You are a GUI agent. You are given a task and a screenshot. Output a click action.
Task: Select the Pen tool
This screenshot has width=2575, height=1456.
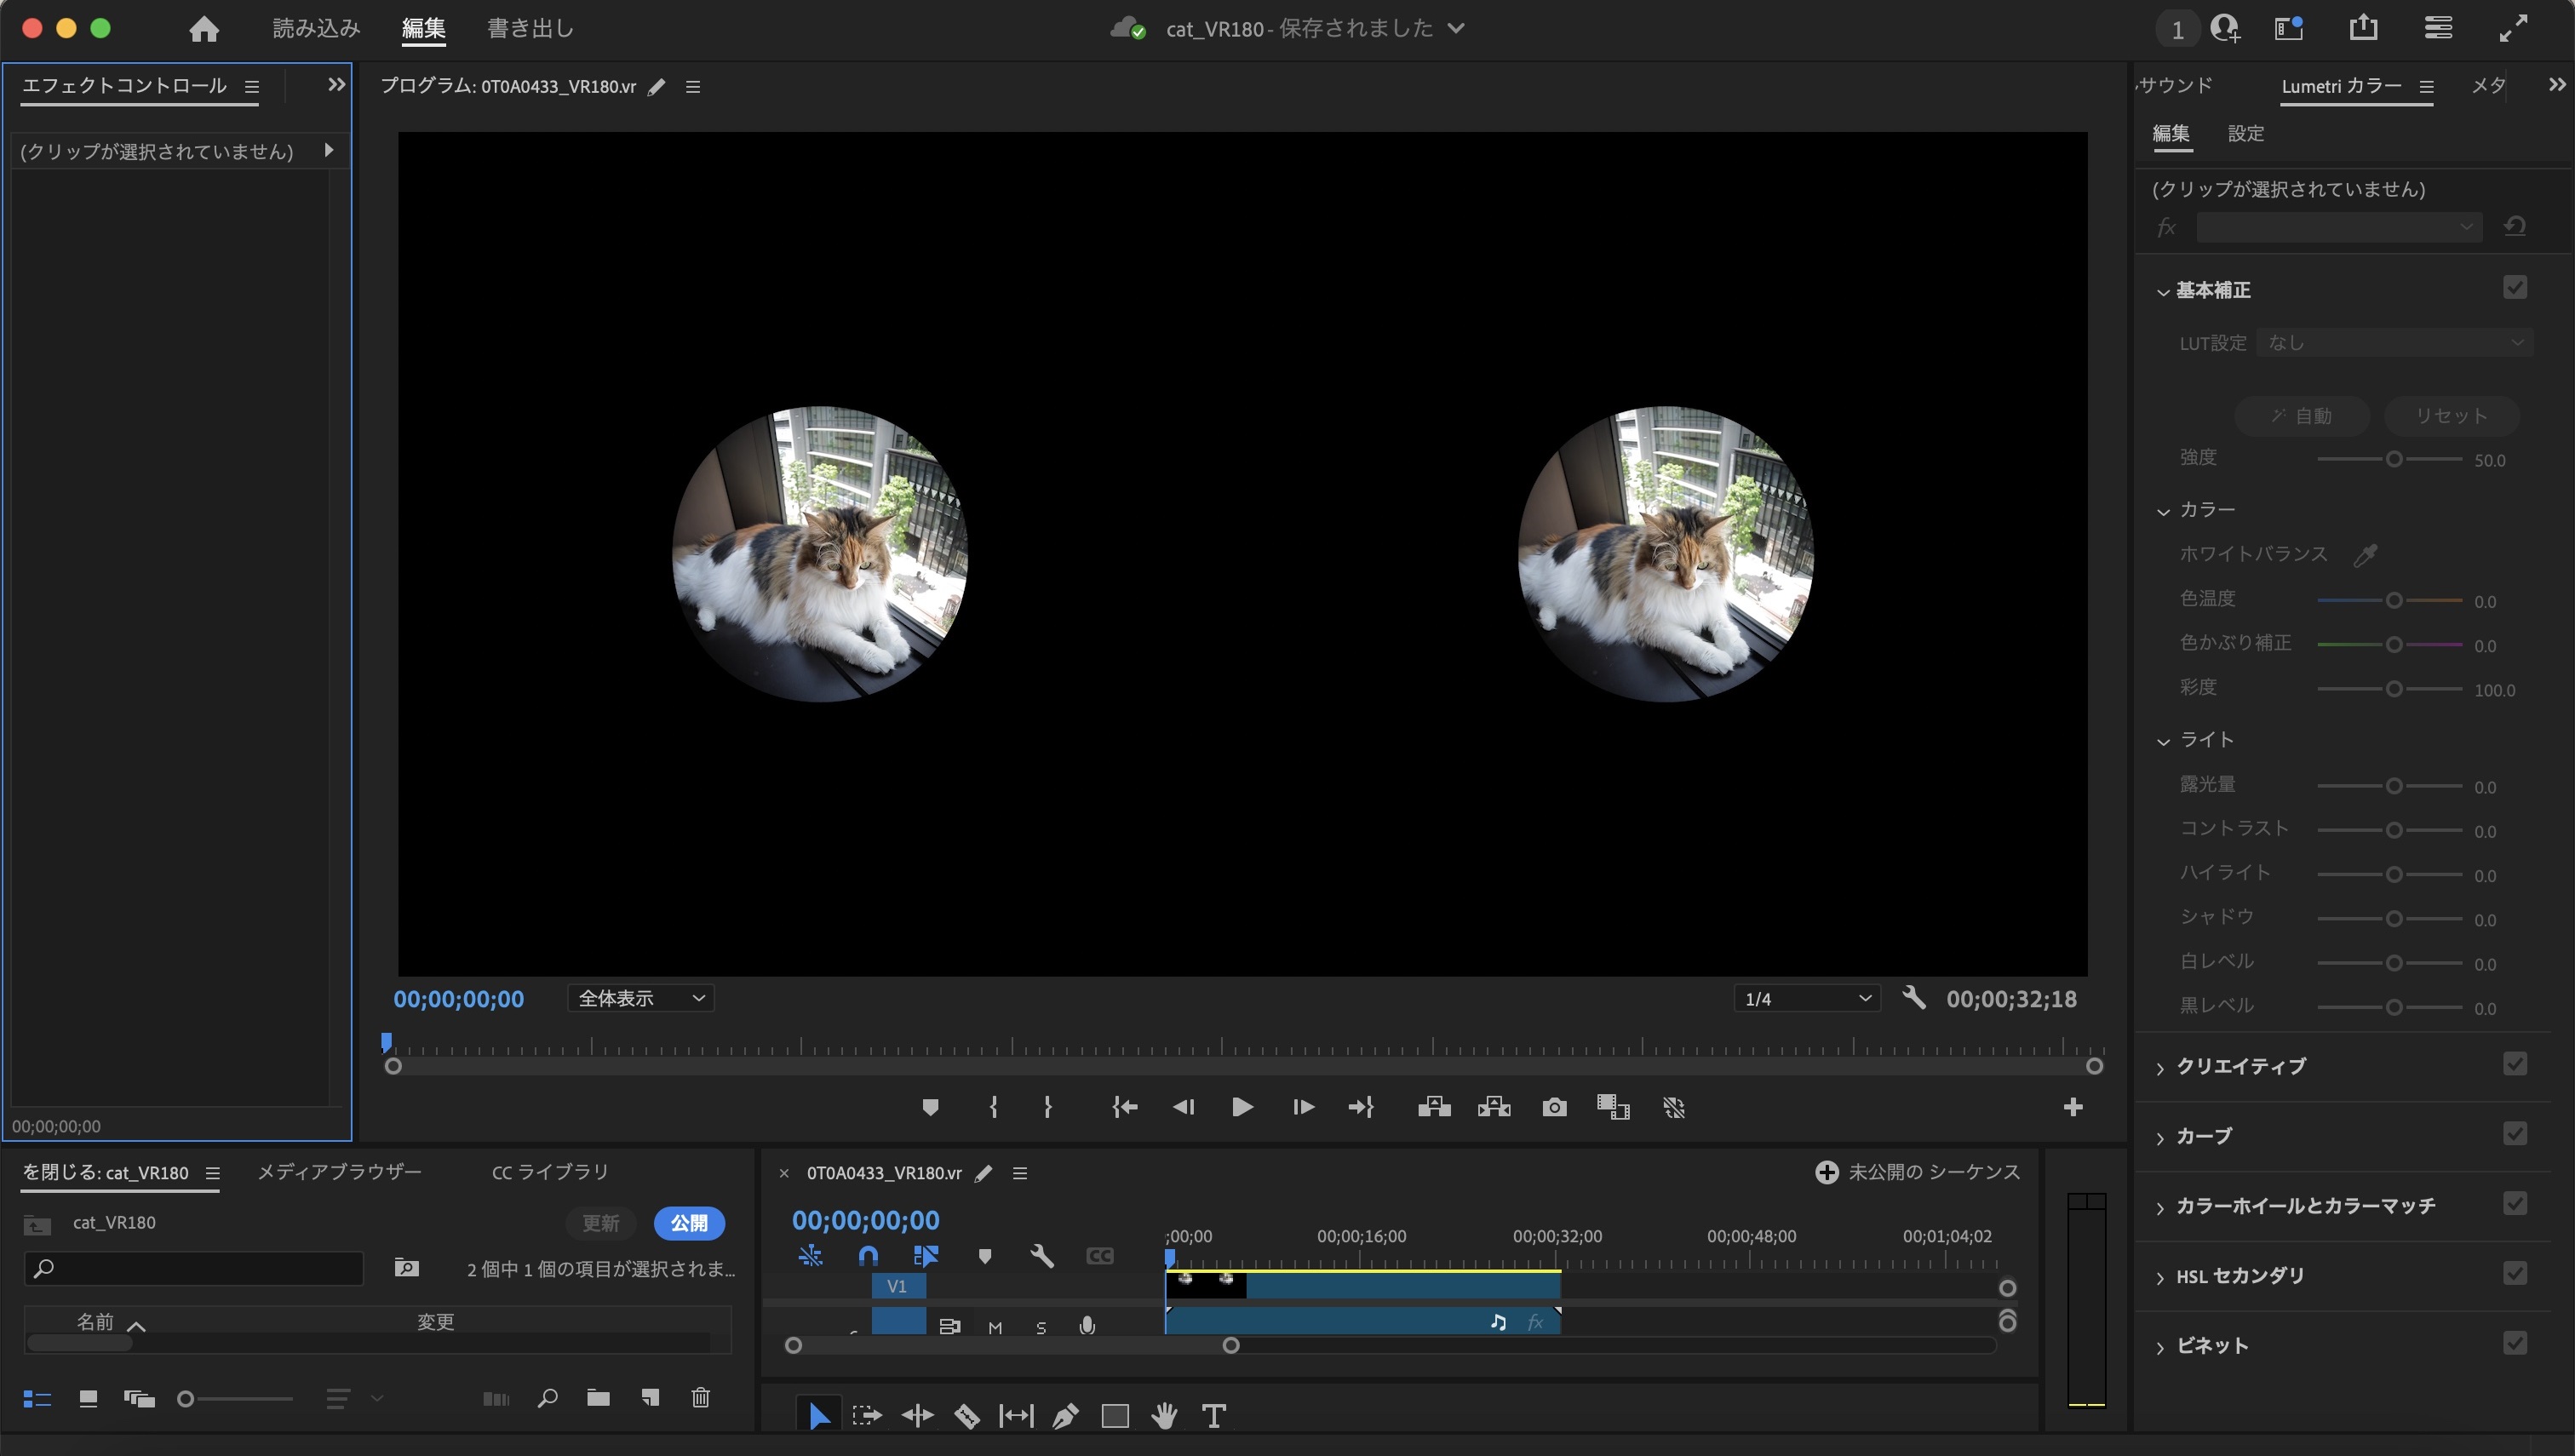pos(1065,1416)
